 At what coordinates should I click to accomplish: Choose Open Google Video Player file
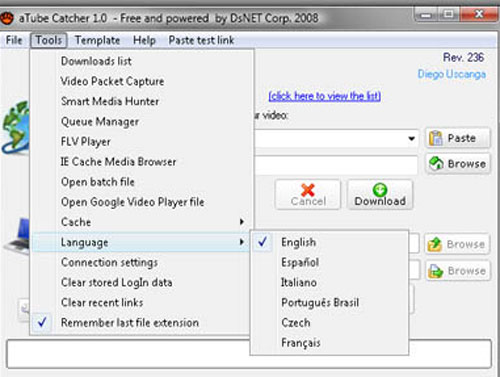point(143,202)
